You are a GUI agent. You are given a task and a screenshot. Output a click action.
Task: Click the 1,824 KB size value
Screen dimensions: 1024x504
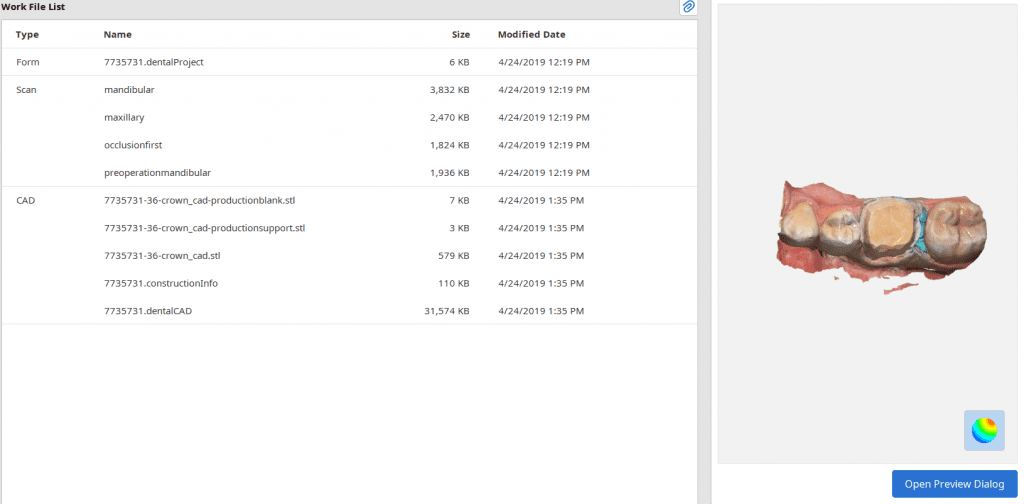click(x=450, y=145)
